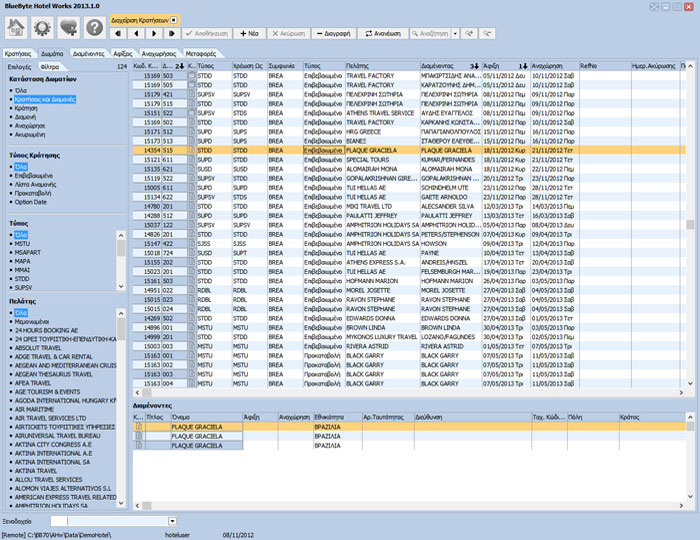Click into the Ξενοδοχείο input field
This screenshot has height=540, width=700.
tap(109, 521)
